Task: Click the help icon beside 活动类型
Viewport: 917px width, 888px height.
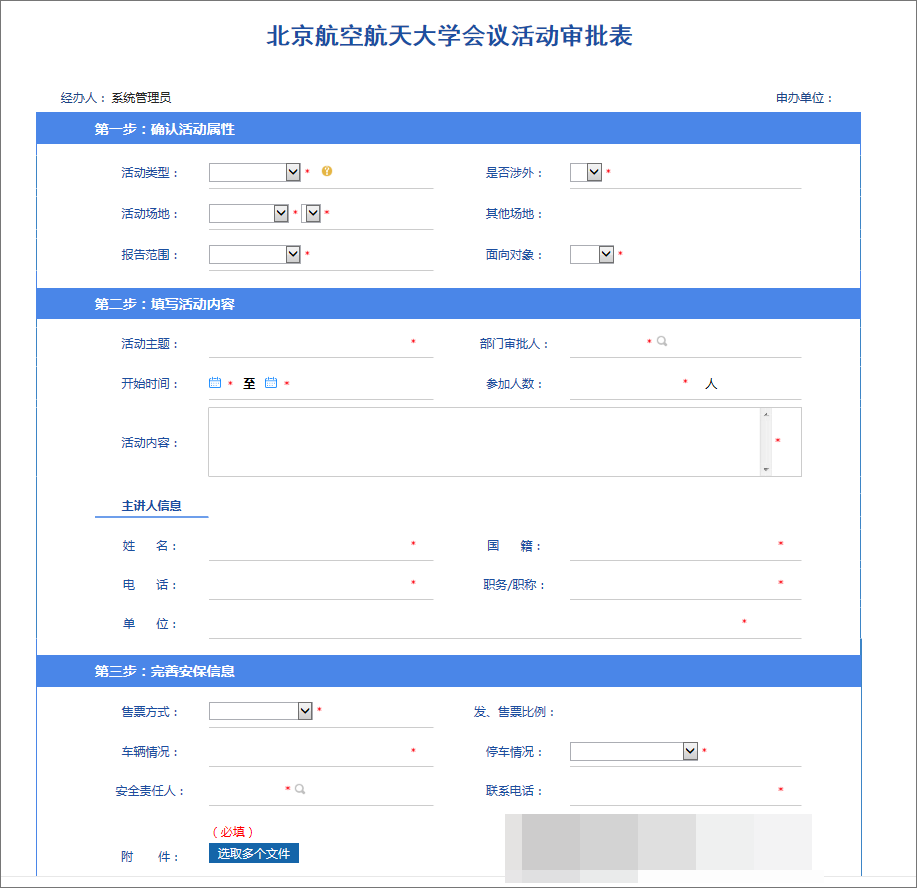Action: coord(327,171)
